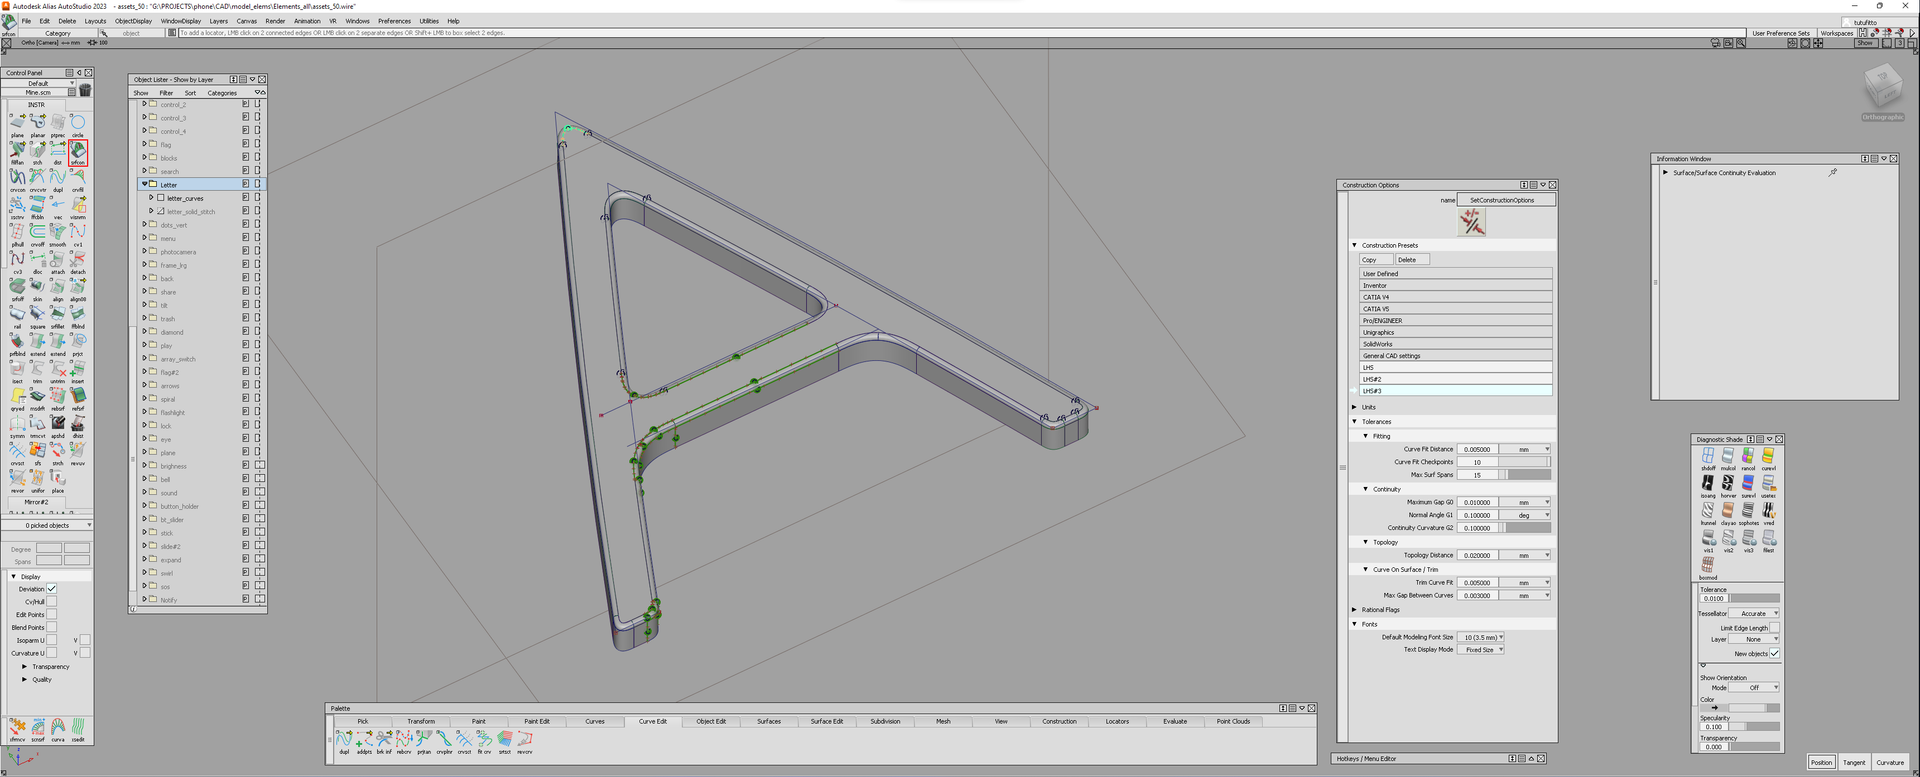
Task: Apply rancol random color shading
Action: pos(1748,458)
